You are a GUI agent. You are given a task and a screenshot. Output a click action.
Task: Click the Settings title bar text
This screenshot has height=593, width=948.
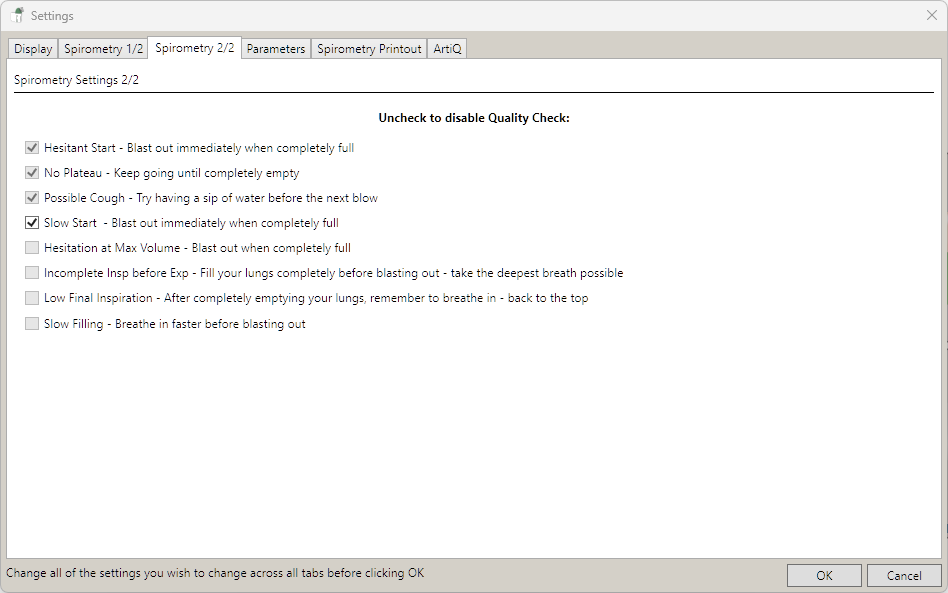[52, 16]
